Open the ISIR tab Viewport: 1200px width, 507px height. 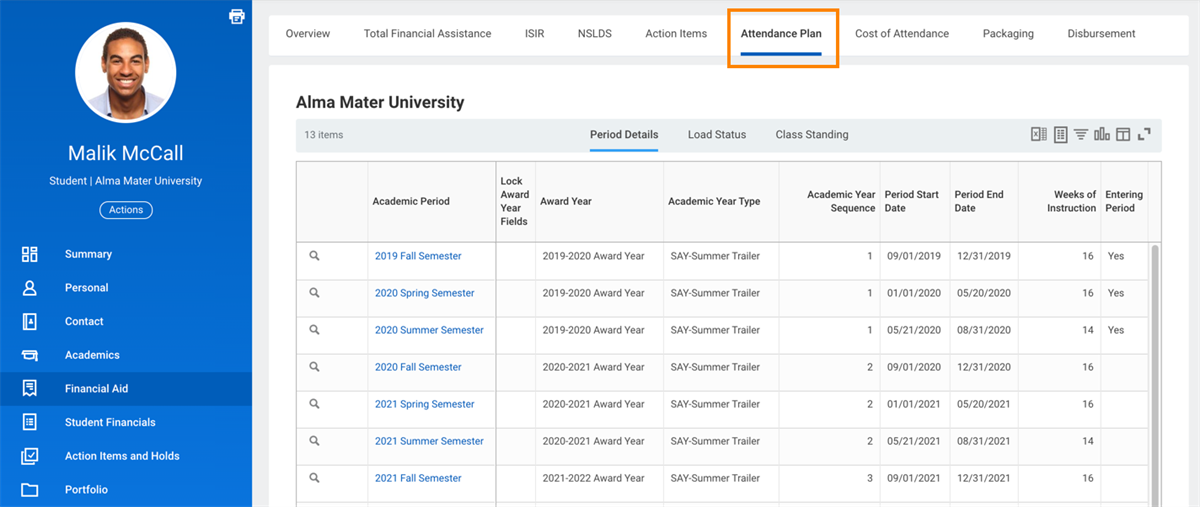(x=535, y=33)
